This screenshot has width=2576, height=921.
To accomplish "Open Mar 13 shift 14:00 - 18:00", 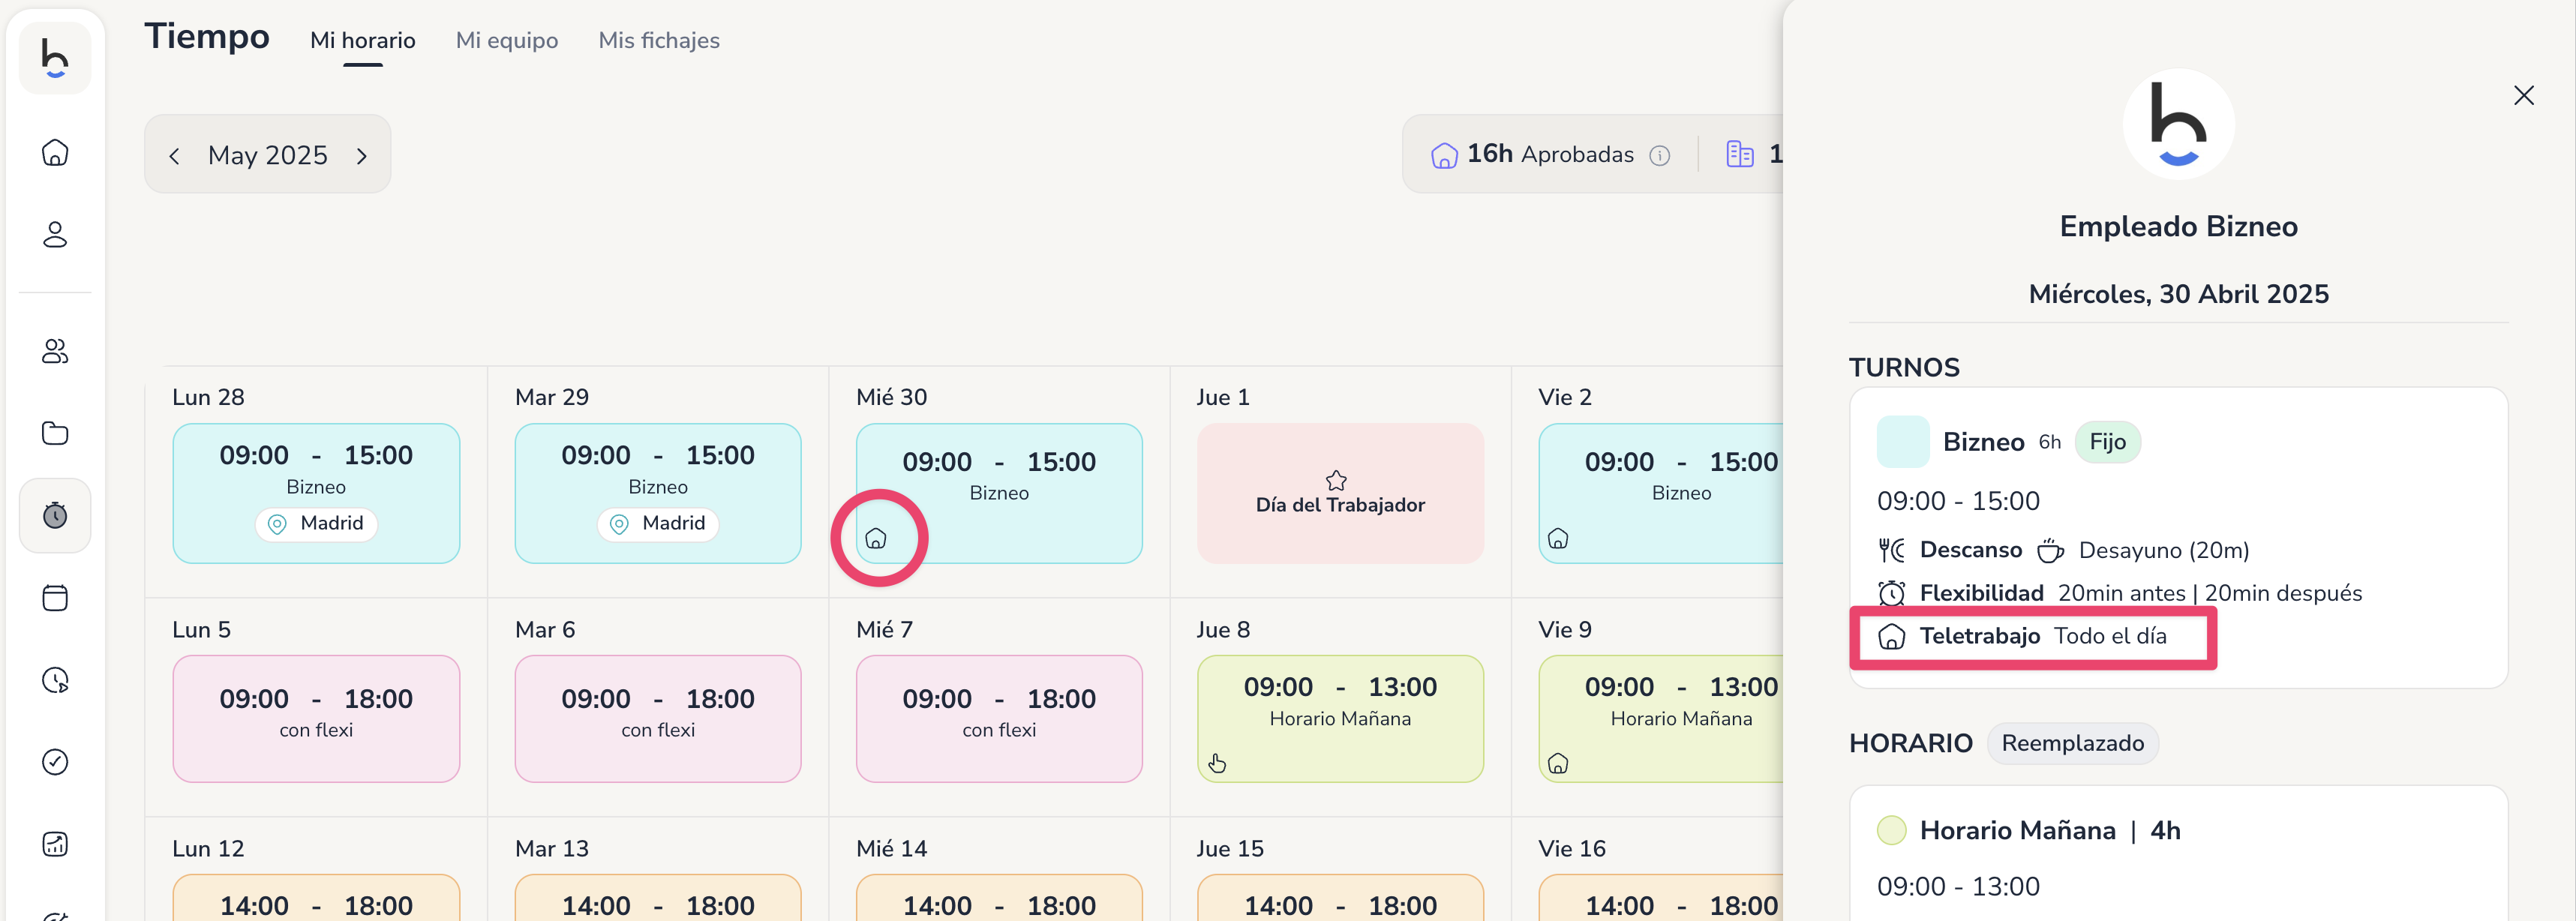I will pyautogui.click(x=658, y=898).
